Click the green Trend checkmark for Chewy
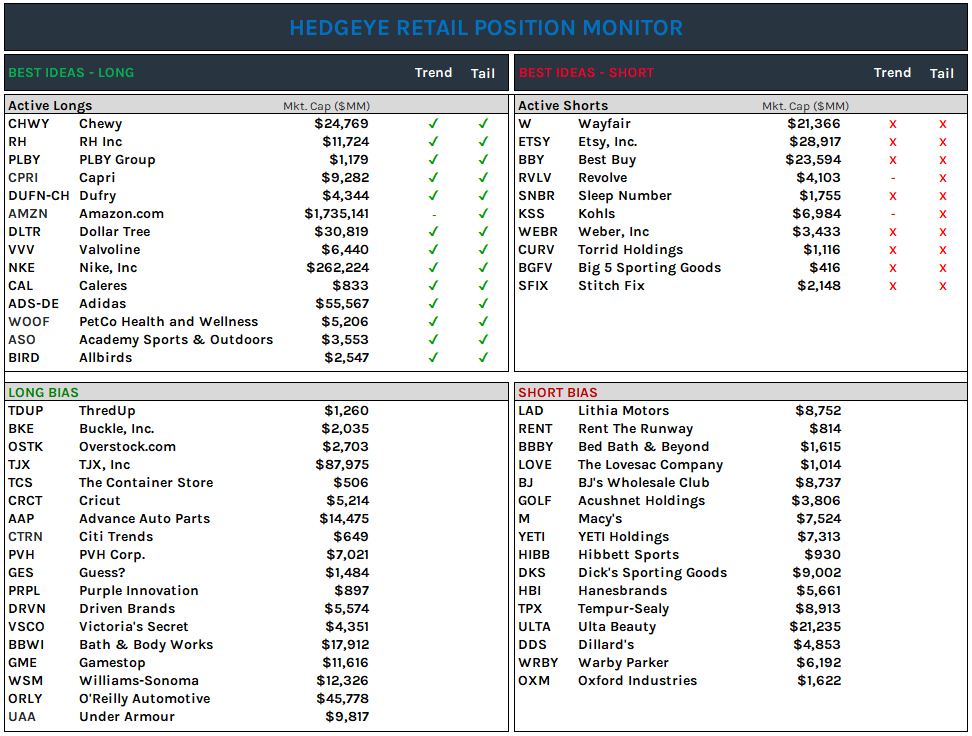Screen dimensions: 972x736 [434, 123]
